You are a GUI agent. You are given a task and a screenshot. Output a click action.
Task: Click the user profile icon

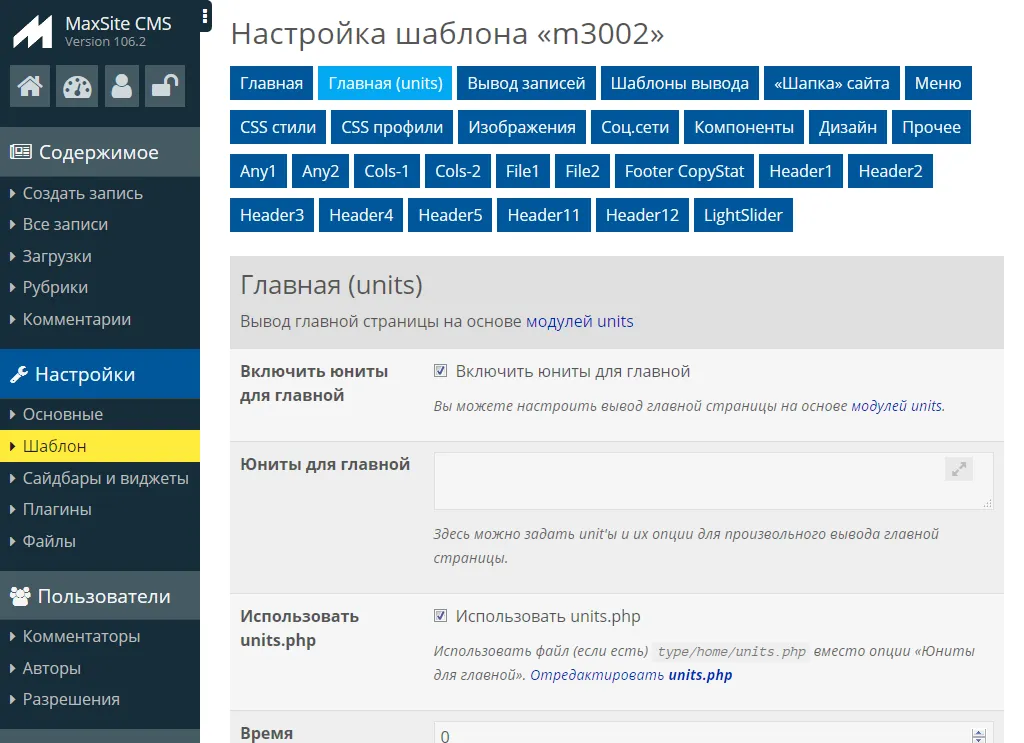click(122, 87)
